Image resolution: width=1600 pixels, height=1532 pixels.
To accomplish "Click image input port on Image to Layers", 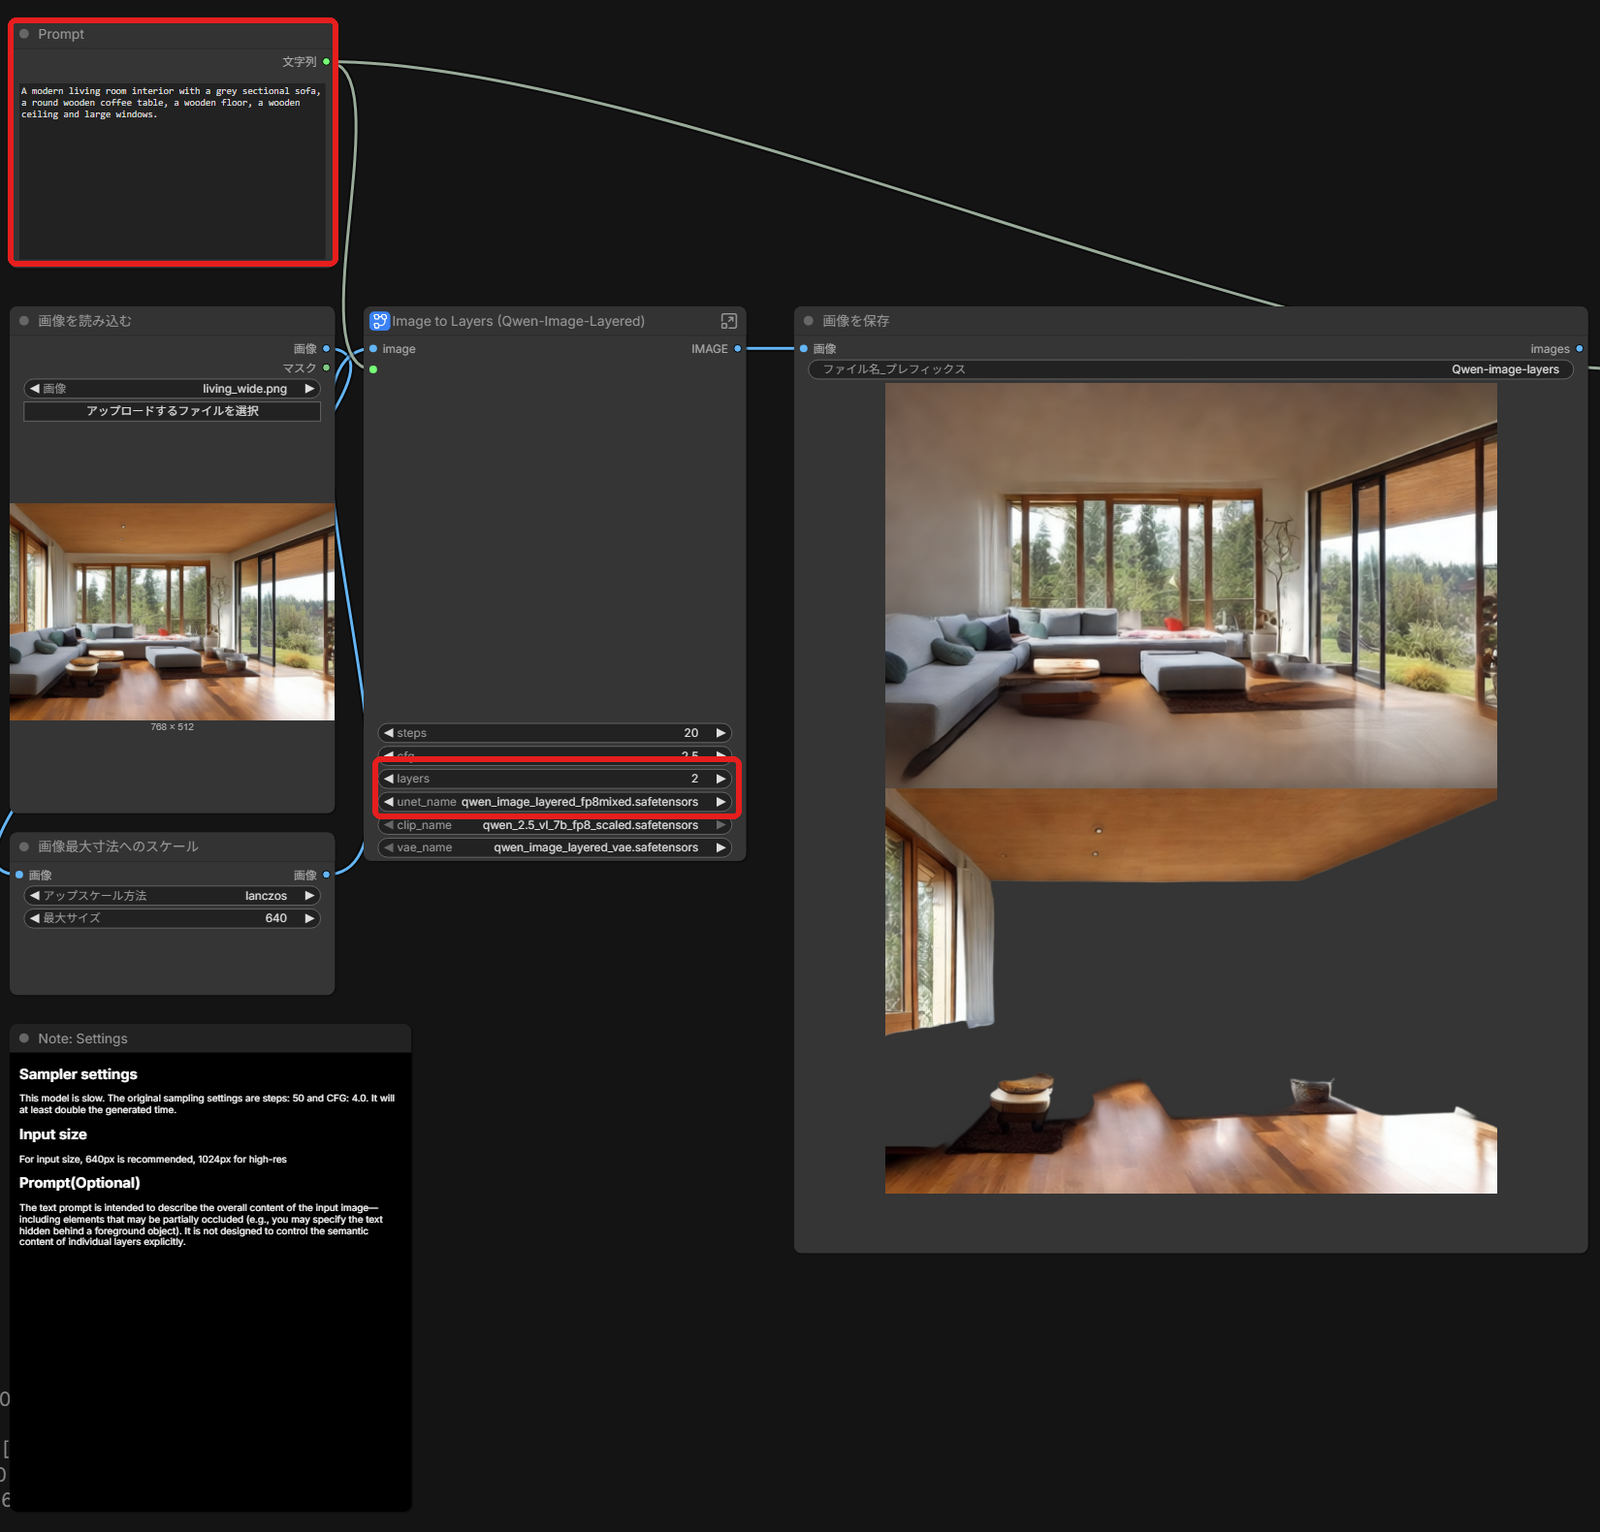I will (373, 349).
